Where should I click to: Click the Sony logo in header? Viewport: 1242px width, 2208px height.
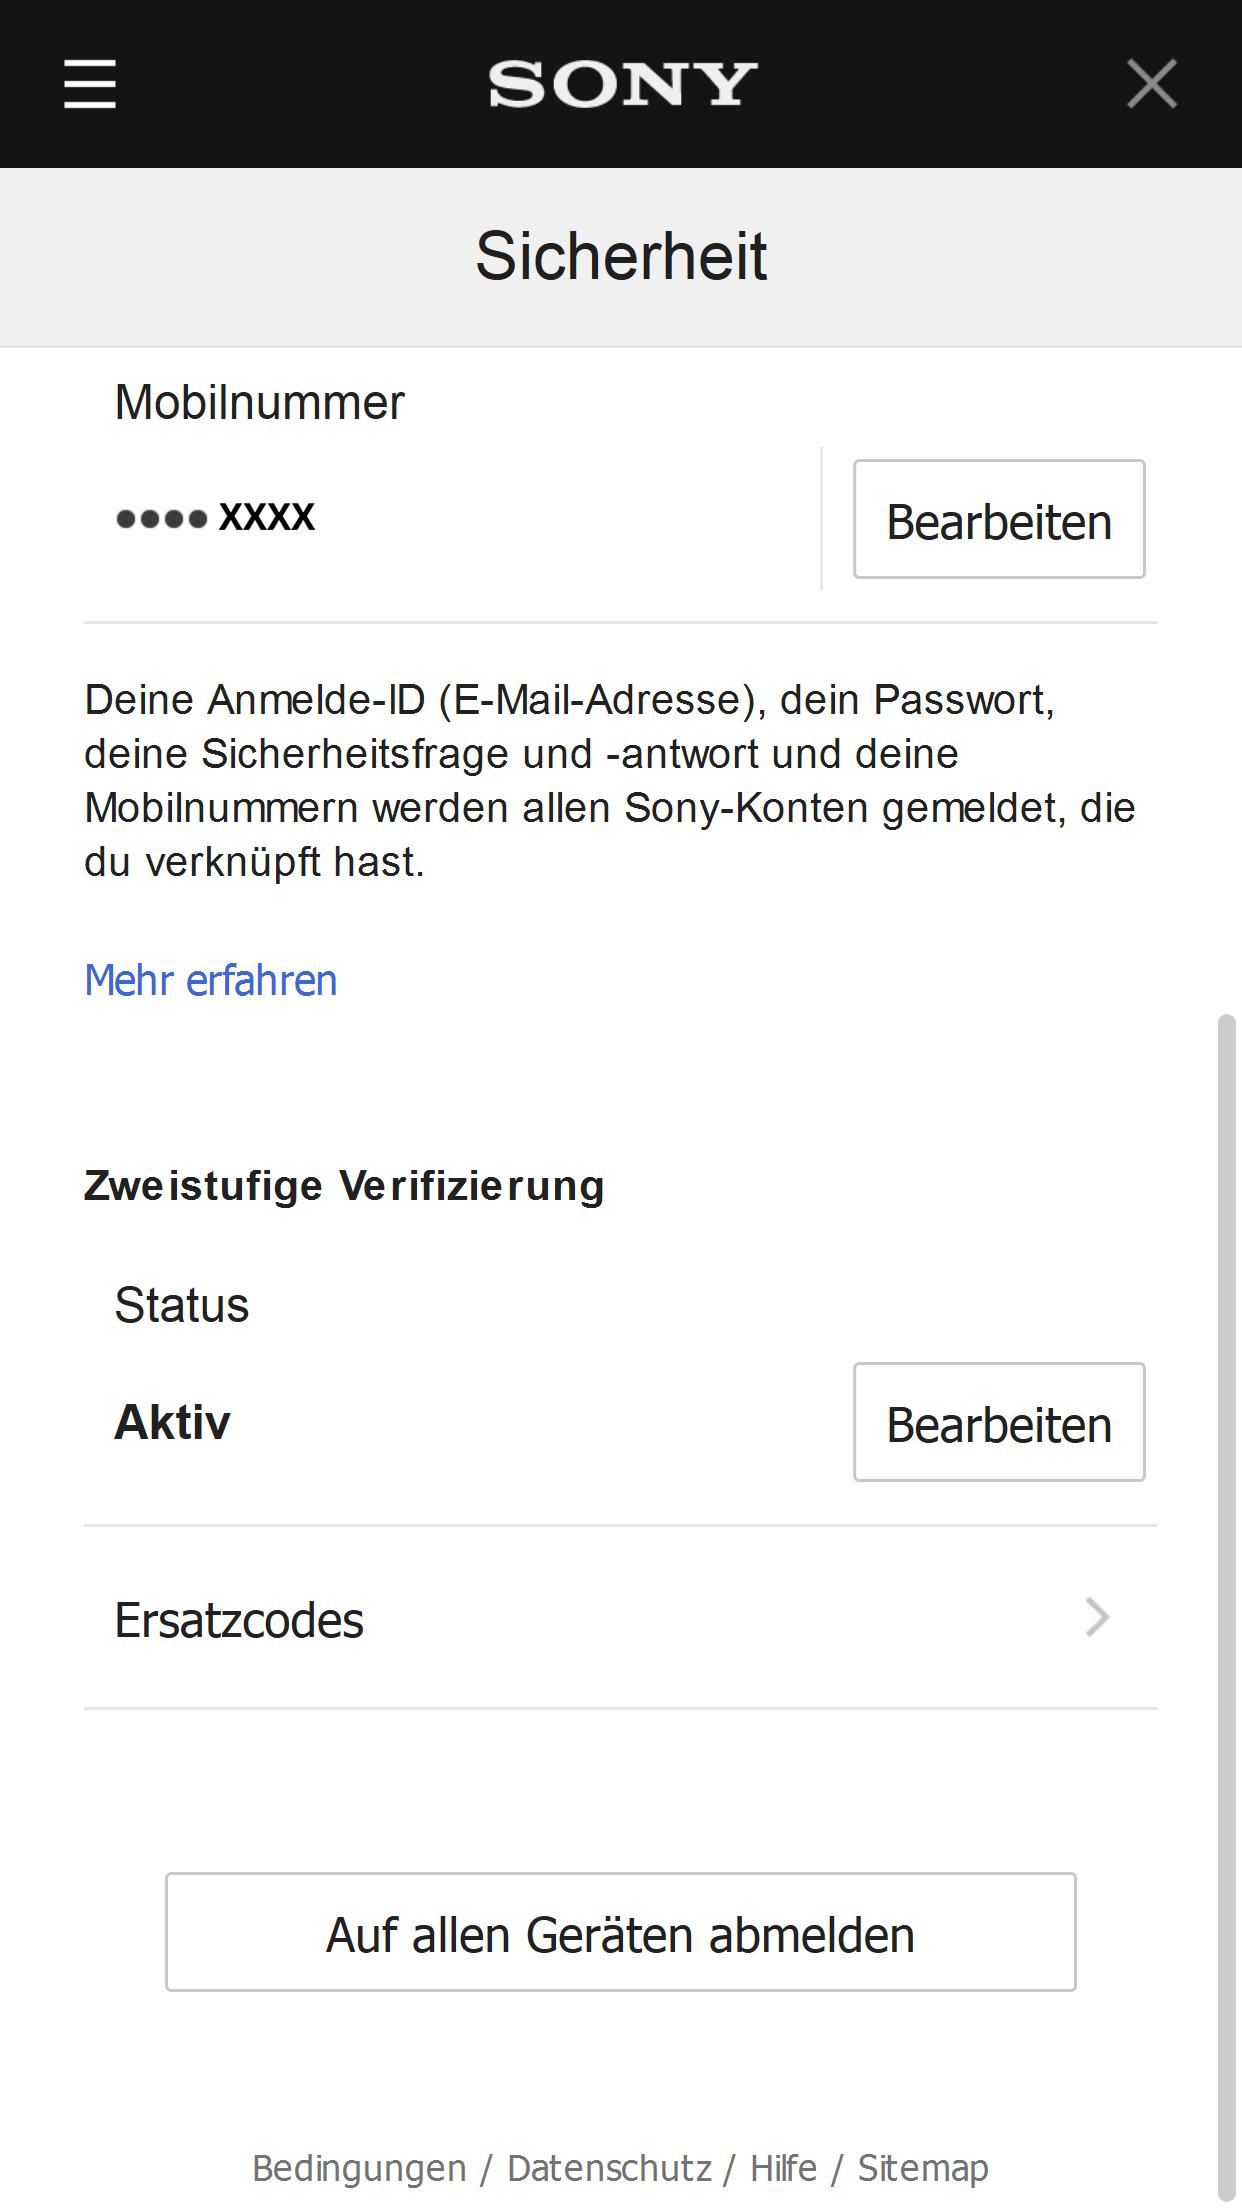622,84
